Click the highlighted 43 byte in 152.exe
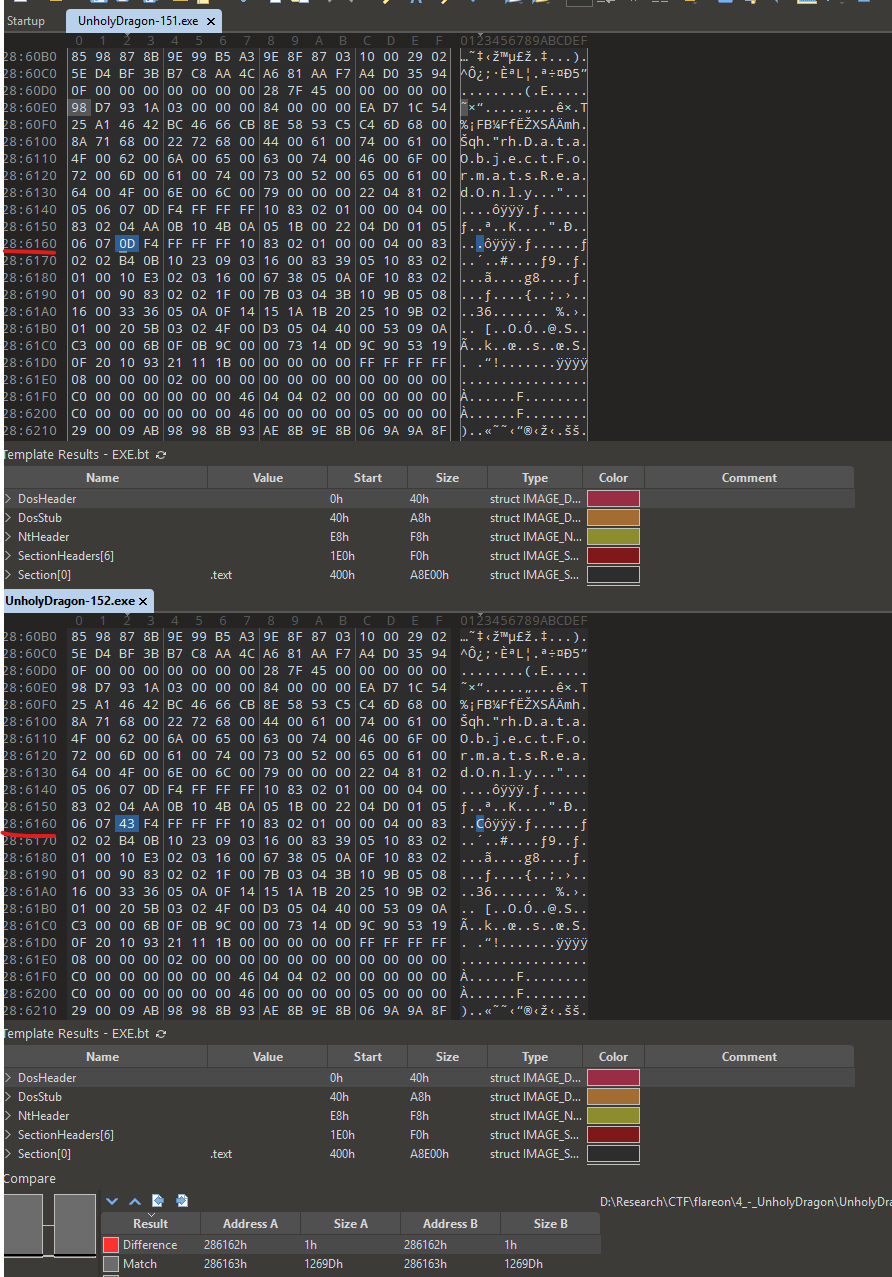This screenshot has width=892, height=1277. coord(126,824)
